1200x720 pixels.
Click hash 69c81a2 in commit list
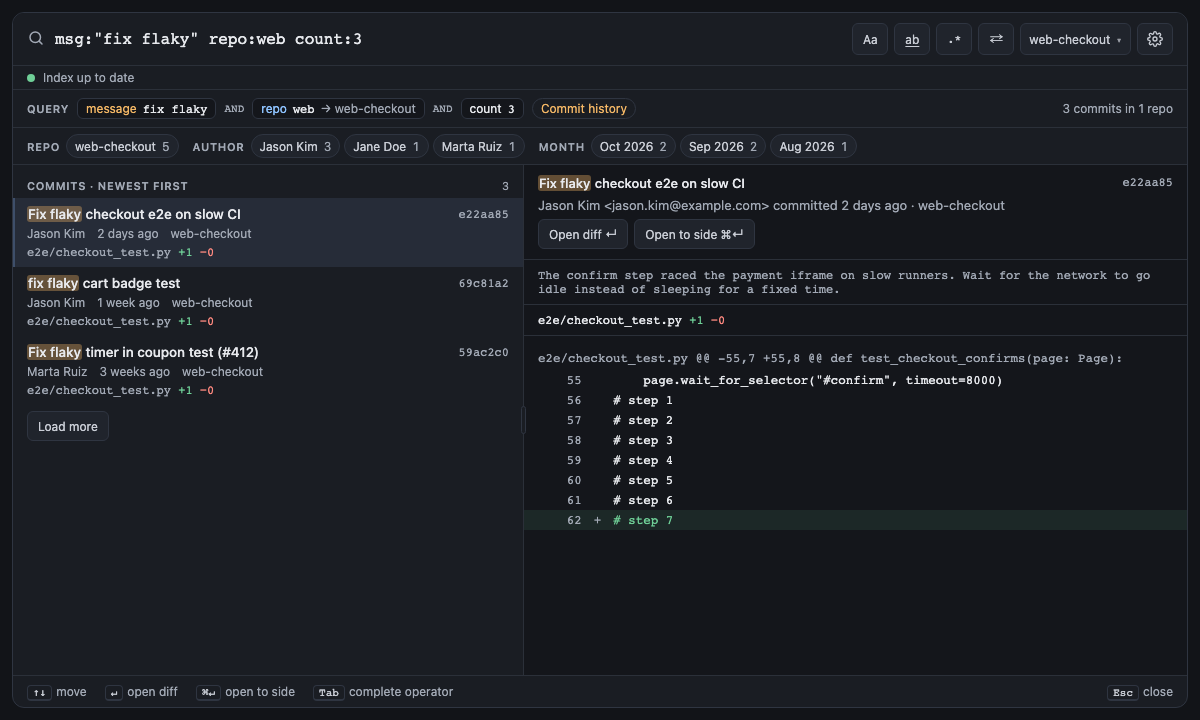[x=483, y=283]
